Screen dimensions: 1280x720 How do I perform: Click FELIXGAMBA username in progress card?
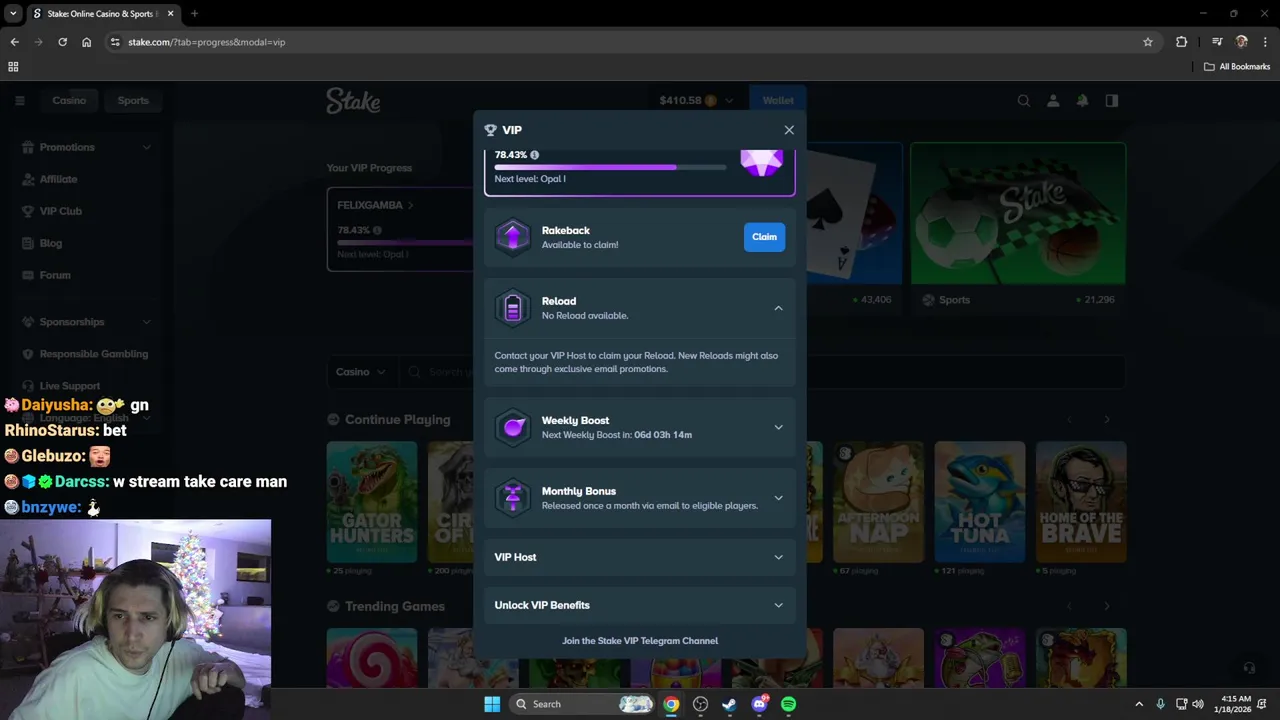click(x=370, y=205)
